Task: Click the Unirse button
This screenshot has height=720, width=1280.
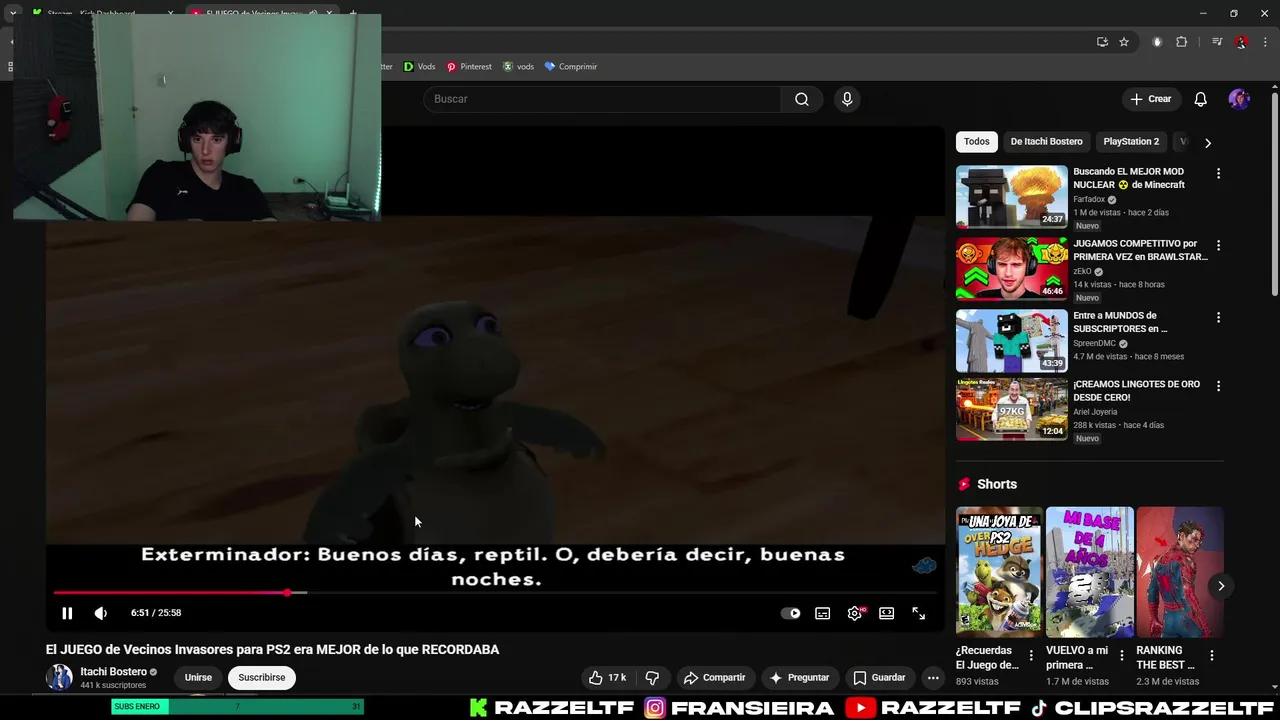Action: tap(198, 678)
